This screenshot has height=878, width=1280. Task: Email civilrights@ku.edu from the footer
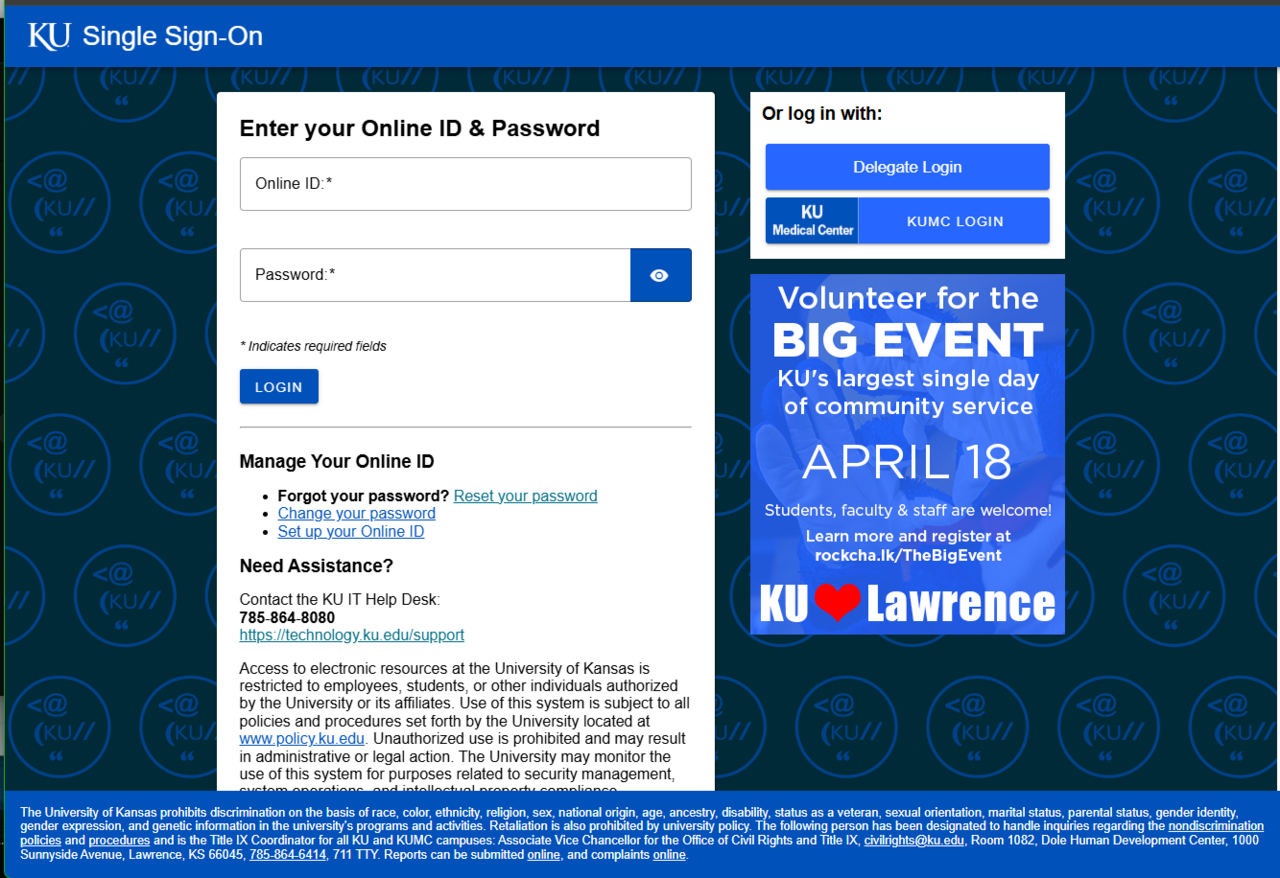coord(914,841)
